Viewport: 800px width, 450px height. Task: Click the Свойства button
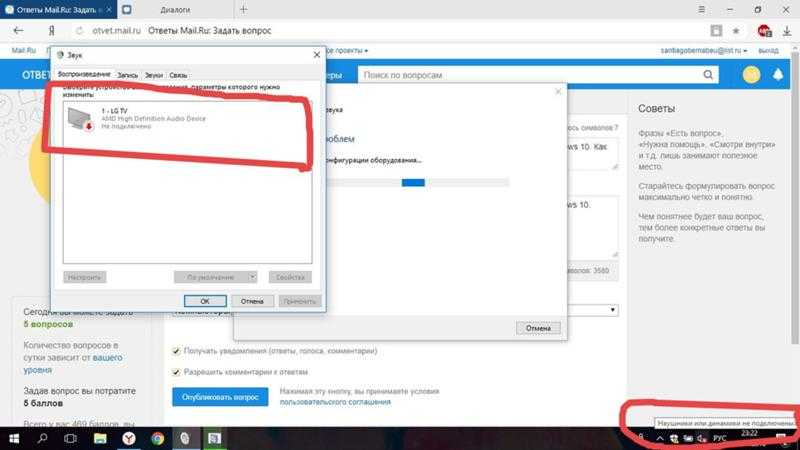pos(290,277)
